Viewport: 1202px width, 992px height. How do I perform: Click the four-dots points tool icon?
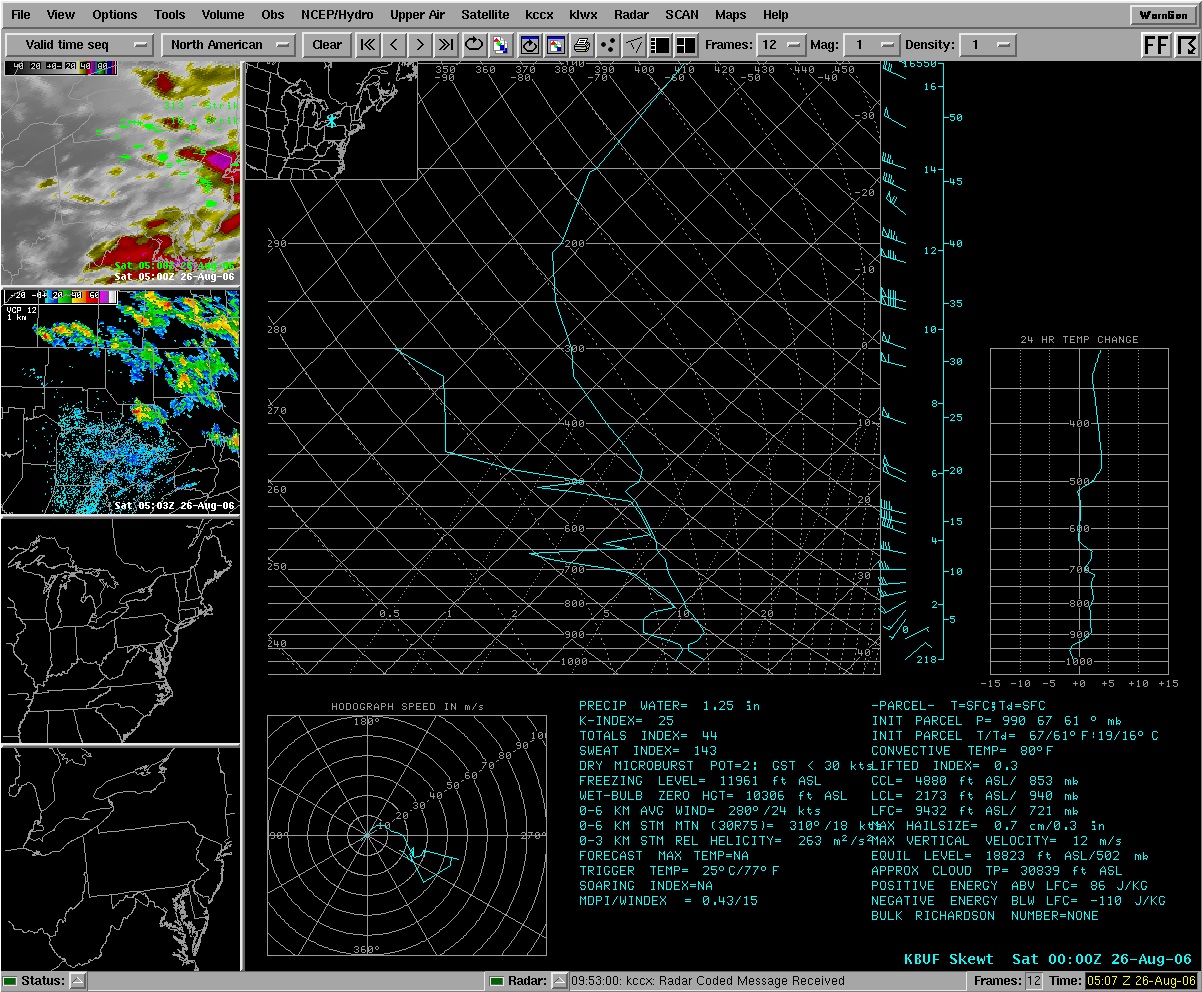[x=608, y=45]
